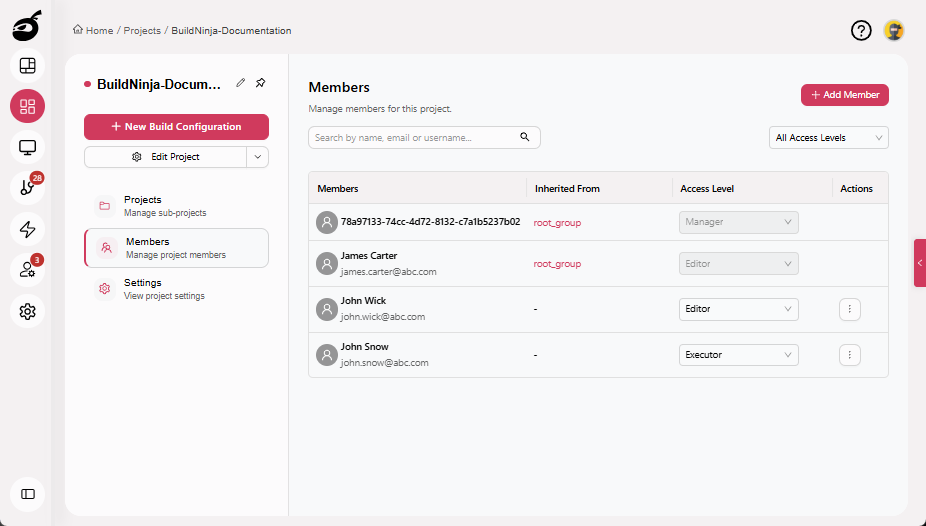This screenshot has height=526, width=926.
Task: Click the Actions column header
Action: pyautogui.click(x=856, y=188)
